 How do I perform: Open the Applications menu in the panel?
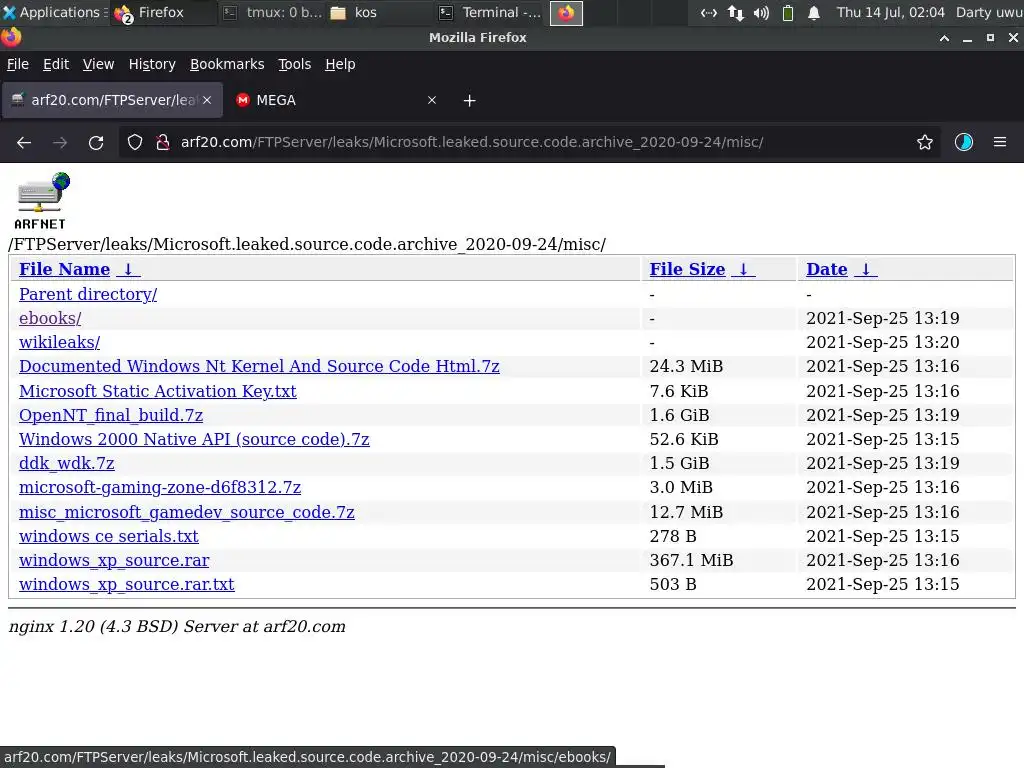[x=56, y=12]
